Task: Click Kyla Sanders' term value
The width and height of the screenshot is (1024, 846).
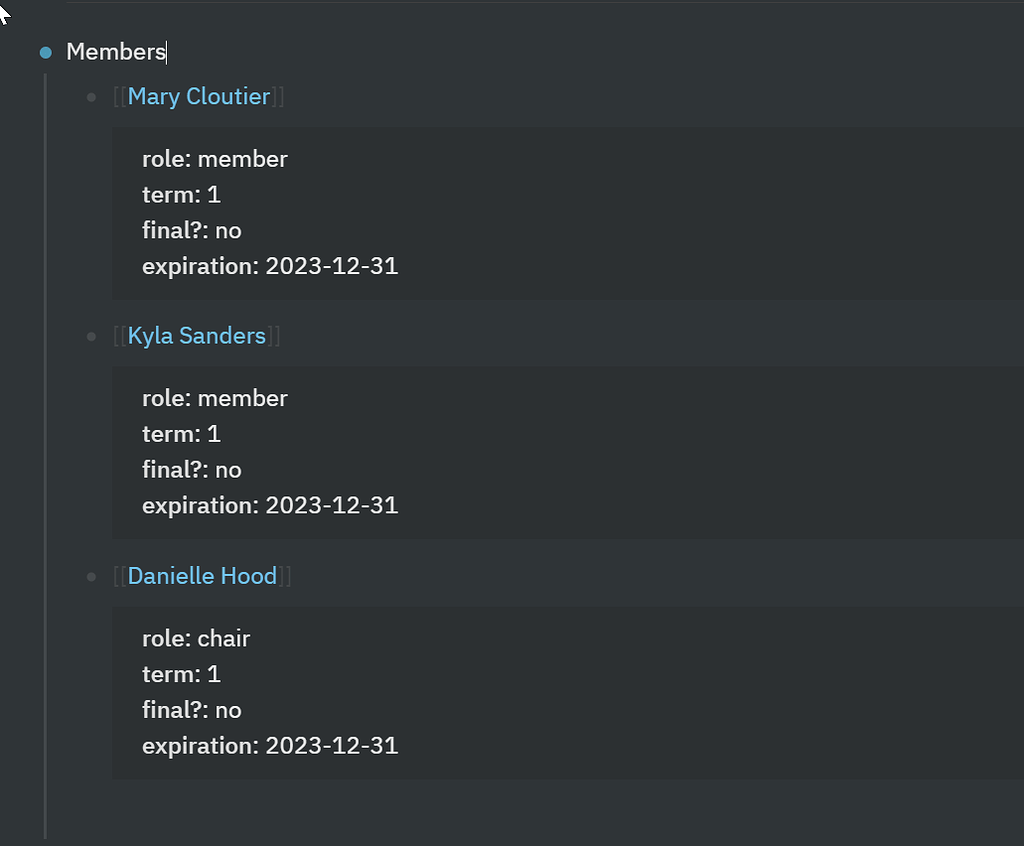Action: [215, 434]
